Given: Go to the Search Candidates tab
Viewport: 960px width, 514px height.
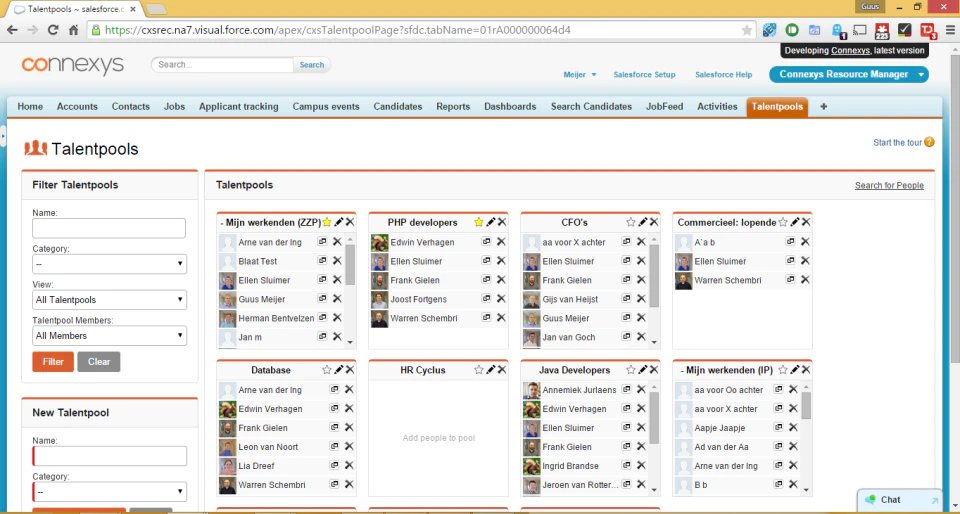Looking at the screenshot, I should click(591, 106).
